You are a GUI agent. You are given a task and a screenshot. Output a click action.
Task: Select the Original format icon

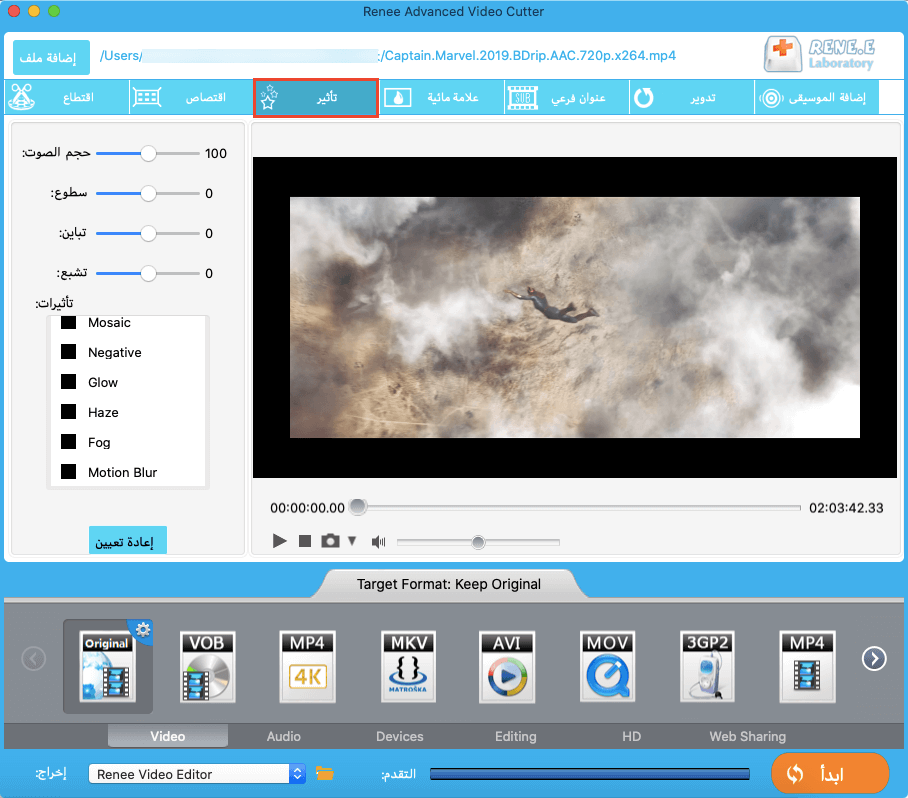[x=108, y=666]
